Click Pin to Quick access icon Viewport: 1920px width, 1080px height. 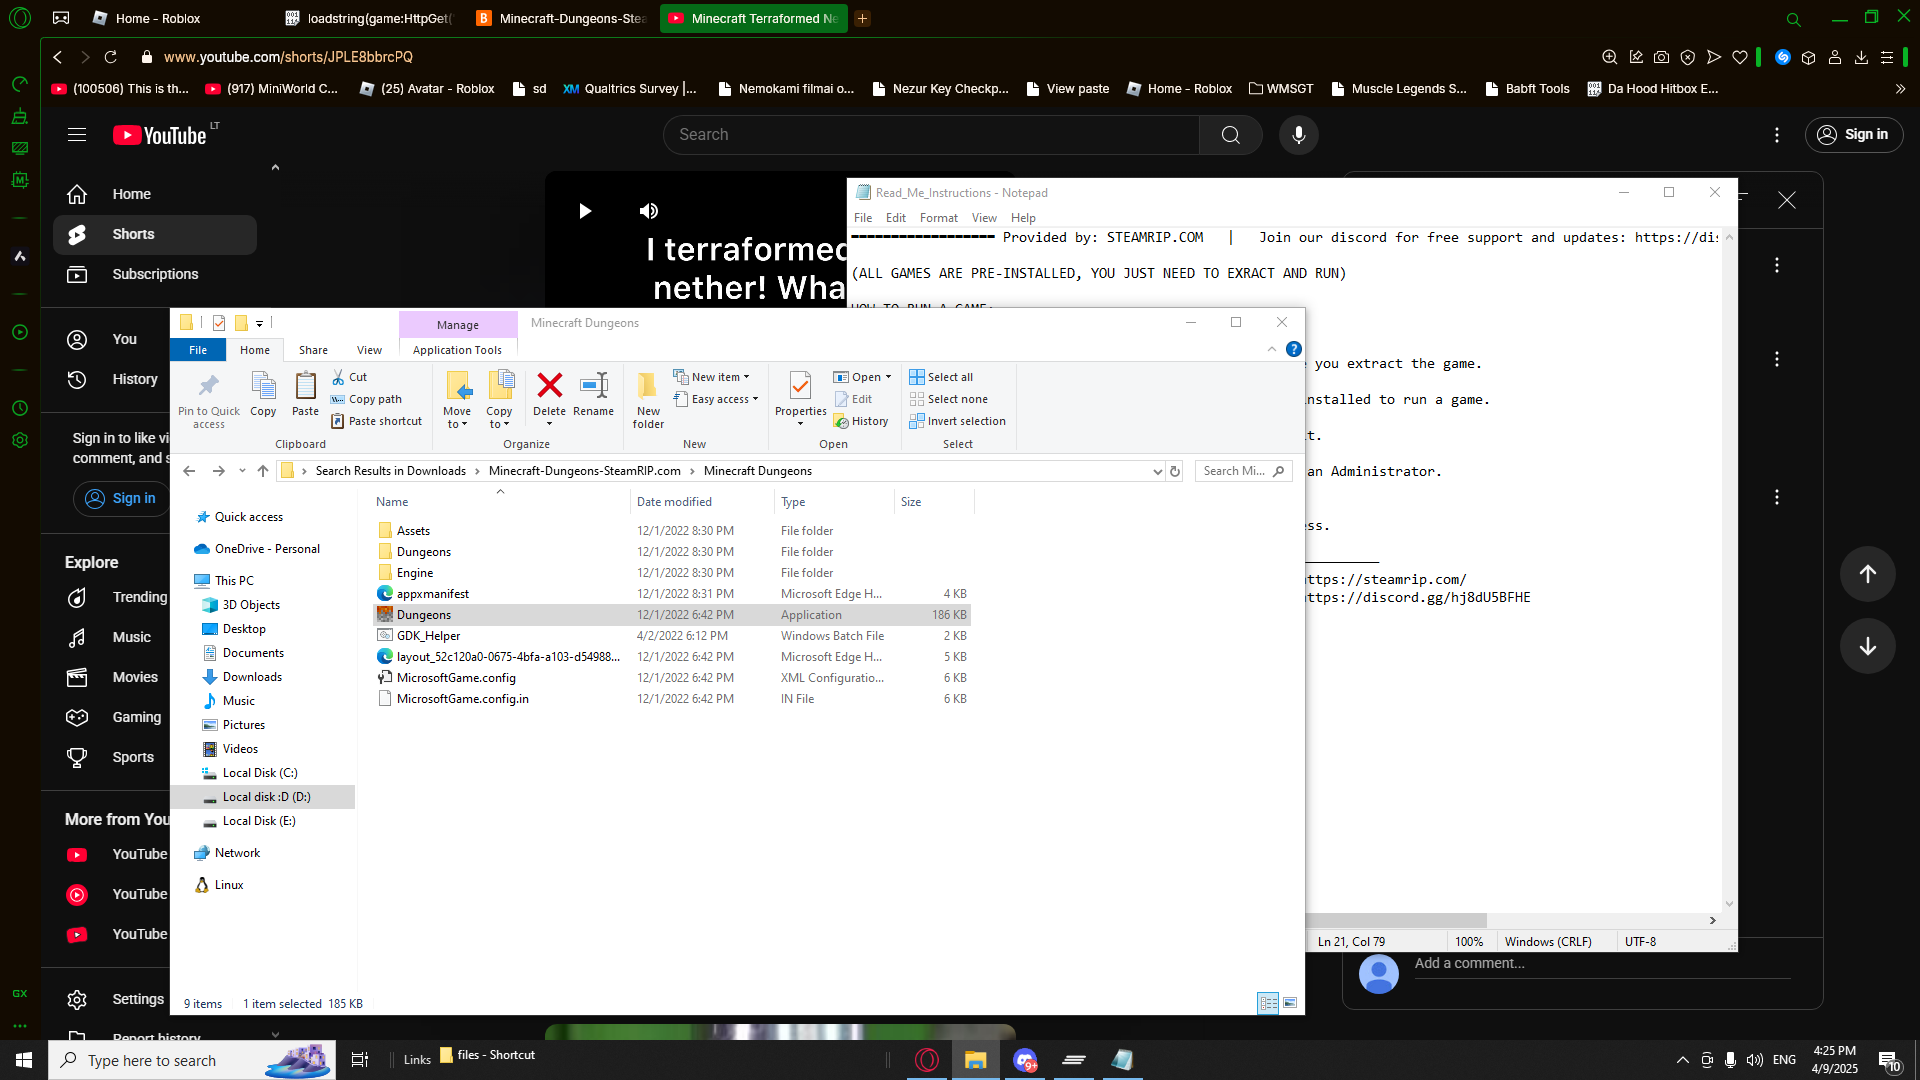(208, 400)
